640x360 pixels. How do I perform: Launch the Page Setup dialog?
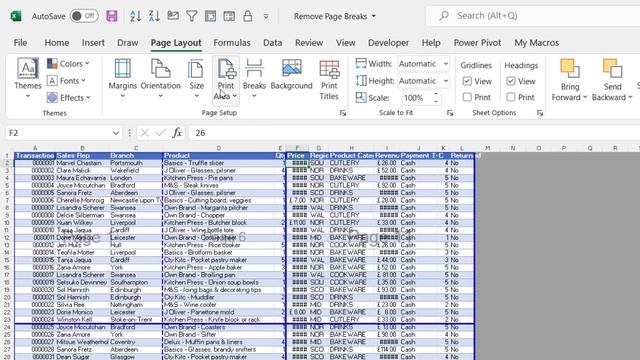[x=343, y=113]
